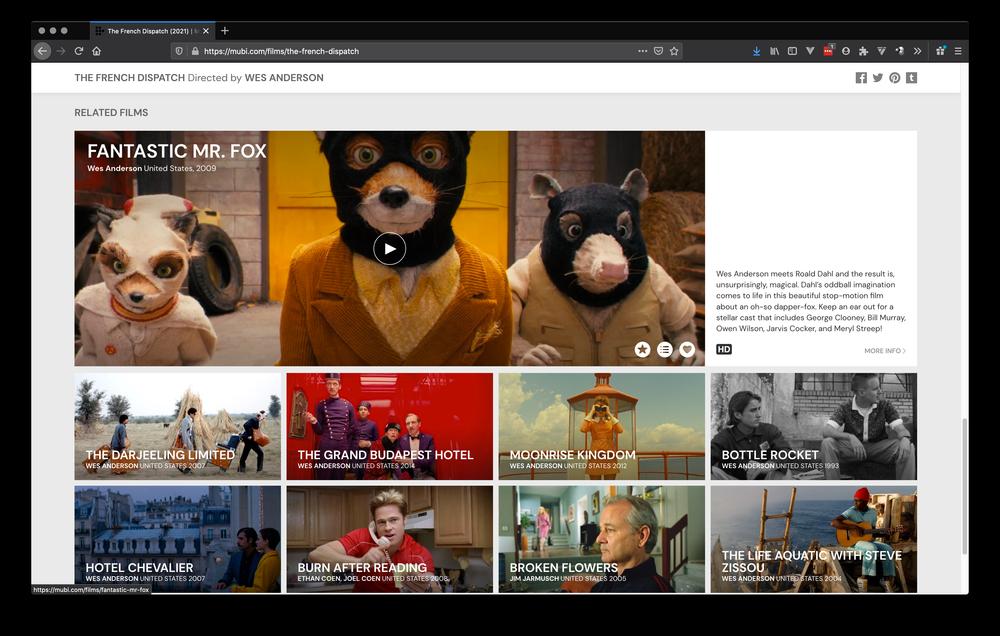Click the browser forward arrow
The height and width of the screenshot is (636, 1000).
click(x=61, y=51)
